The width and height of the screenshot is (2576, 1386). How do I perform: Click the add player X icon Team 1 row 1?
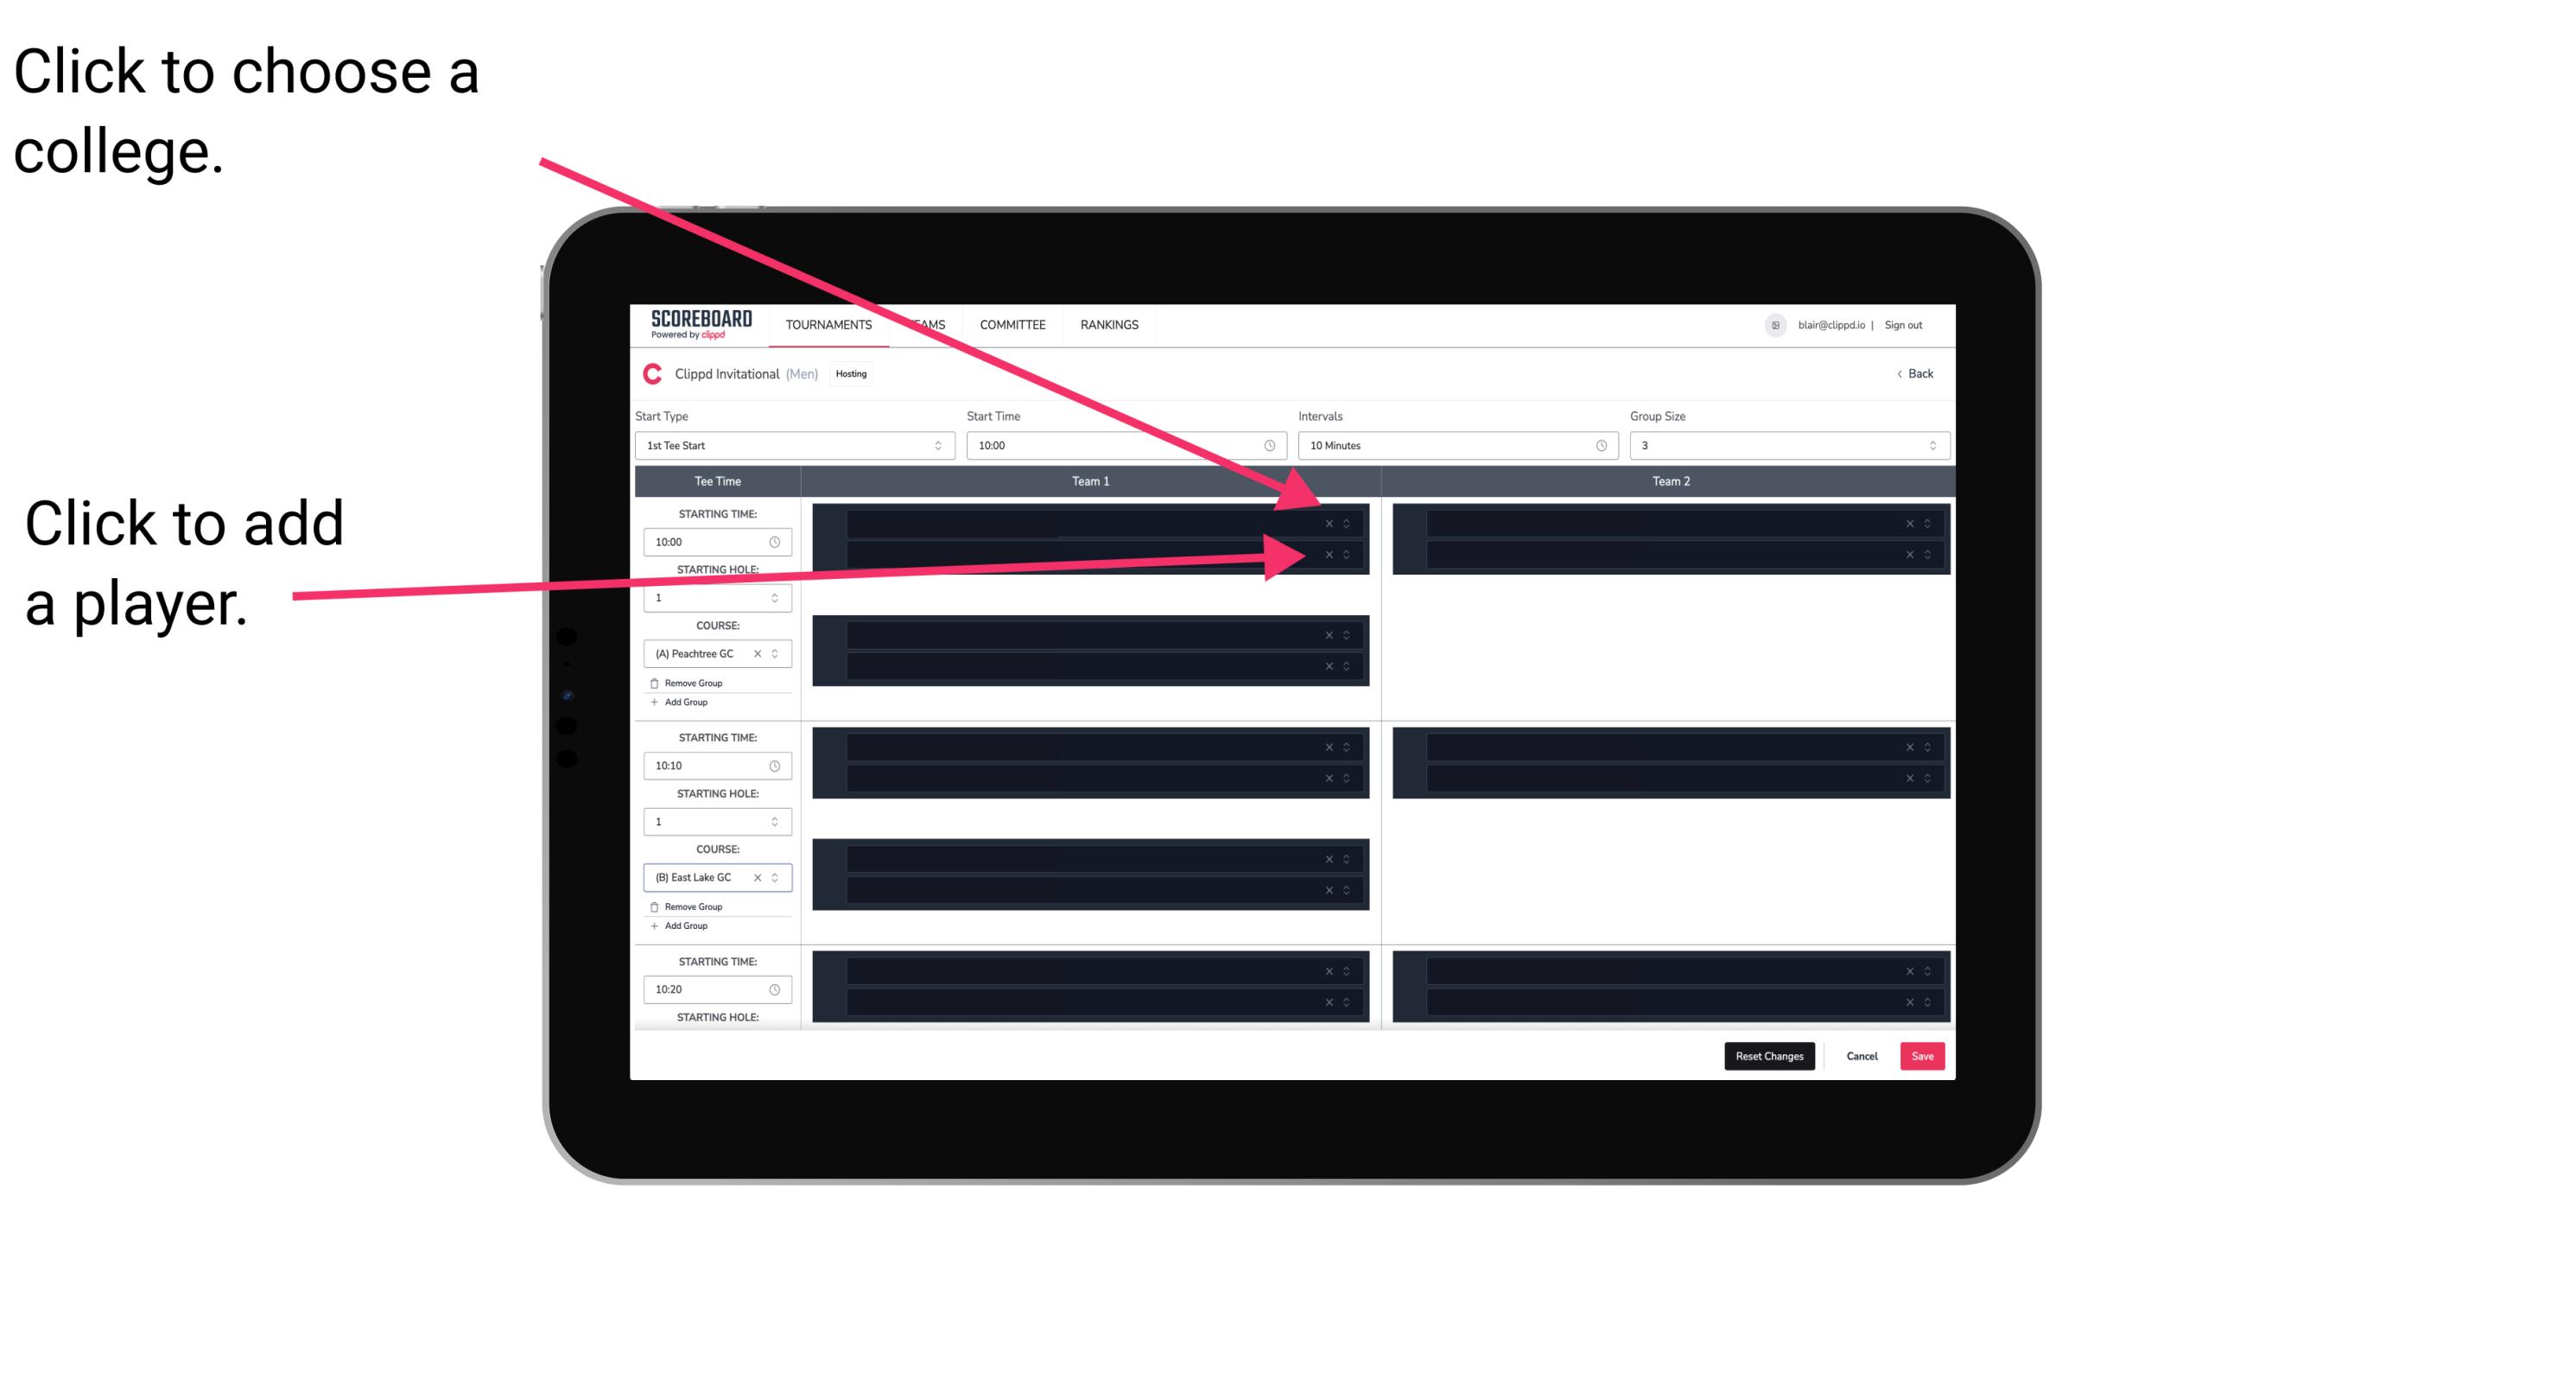pos(1330,524)
